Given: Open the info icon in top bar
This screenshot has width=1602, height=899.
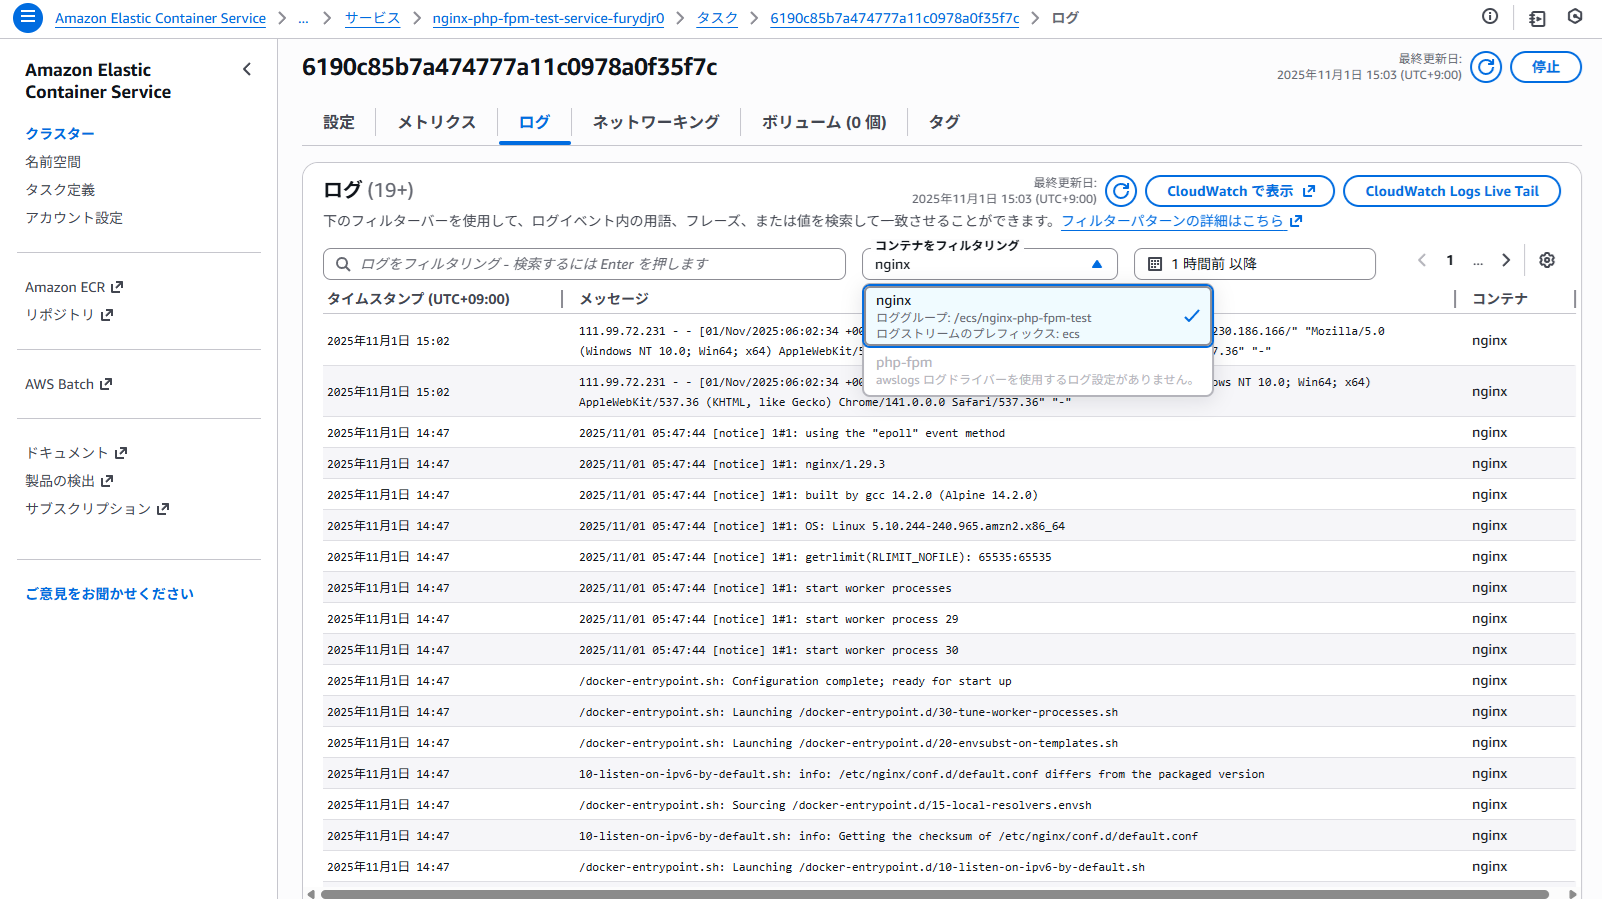Looking at the screenshot, I should [1490, 16].
